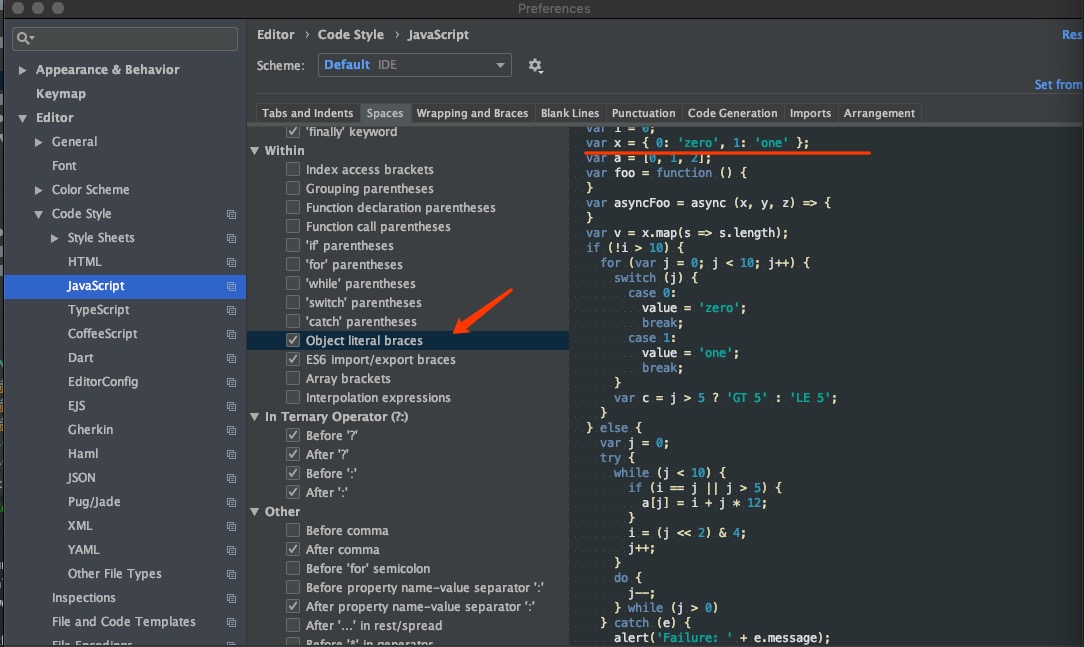The image size is (1084, 647).
Task: Open scheme settings gear icon
Action: point(535,66)
